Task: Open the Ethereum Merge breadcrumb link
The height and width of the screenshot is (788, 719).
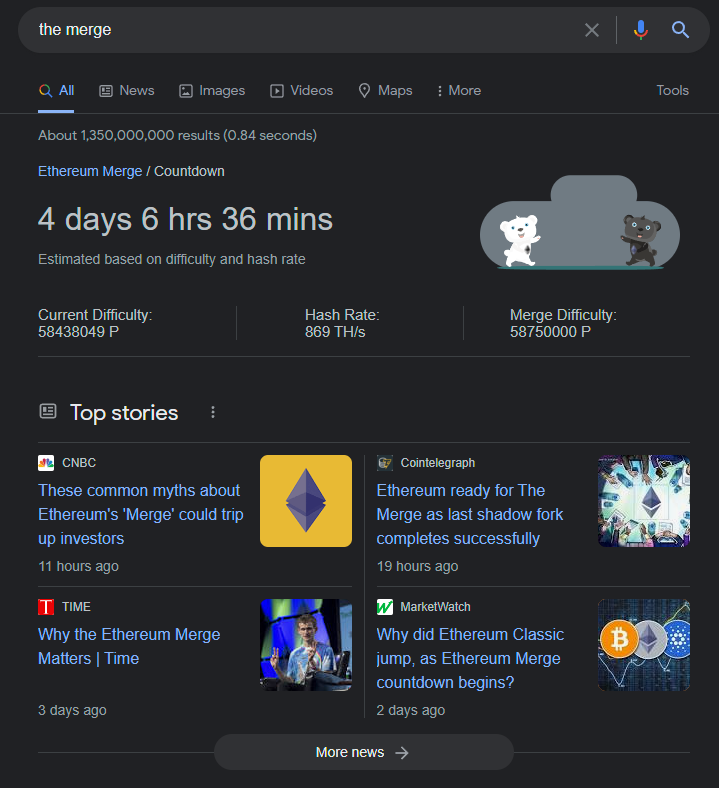Action: (x=90, y=171)
